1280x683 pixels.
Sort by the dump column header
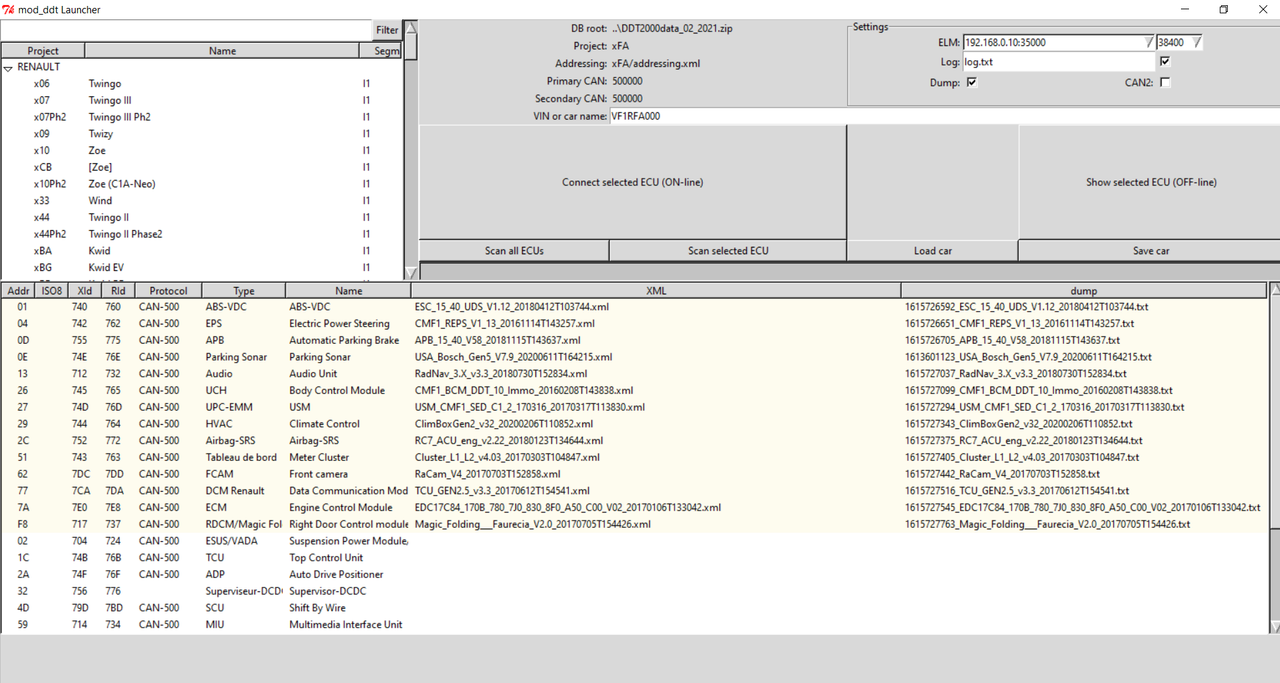[1084, 291]
